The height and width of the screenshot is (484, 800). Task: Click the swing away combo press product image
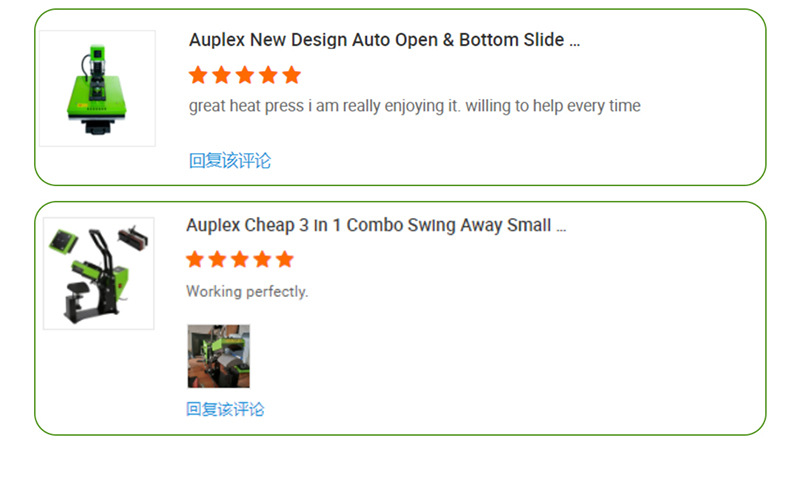(98, 273)
